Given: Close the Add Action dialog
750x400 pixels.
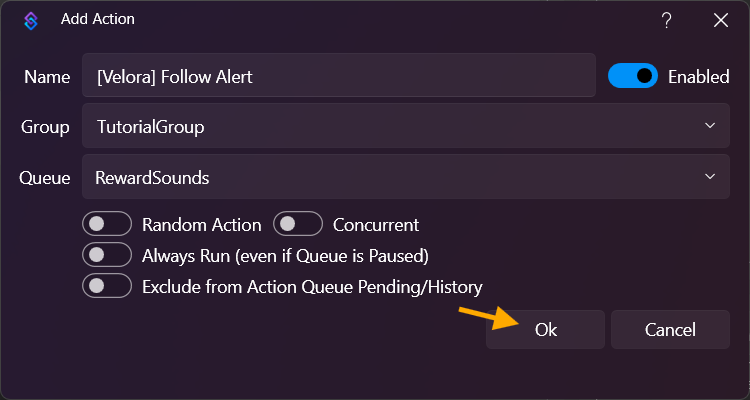Looking at the screenshot, I should point(720,20).
